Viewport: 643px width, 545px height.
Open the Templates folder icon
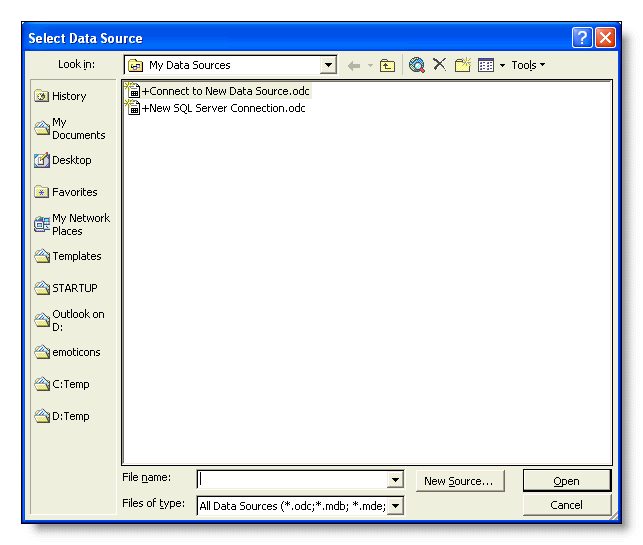pos(42,256)
